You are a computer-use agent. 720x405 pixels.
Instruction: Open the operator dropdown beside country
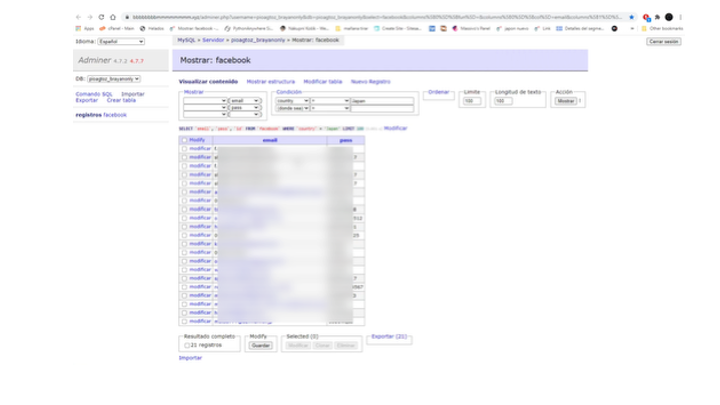[330, 101]
